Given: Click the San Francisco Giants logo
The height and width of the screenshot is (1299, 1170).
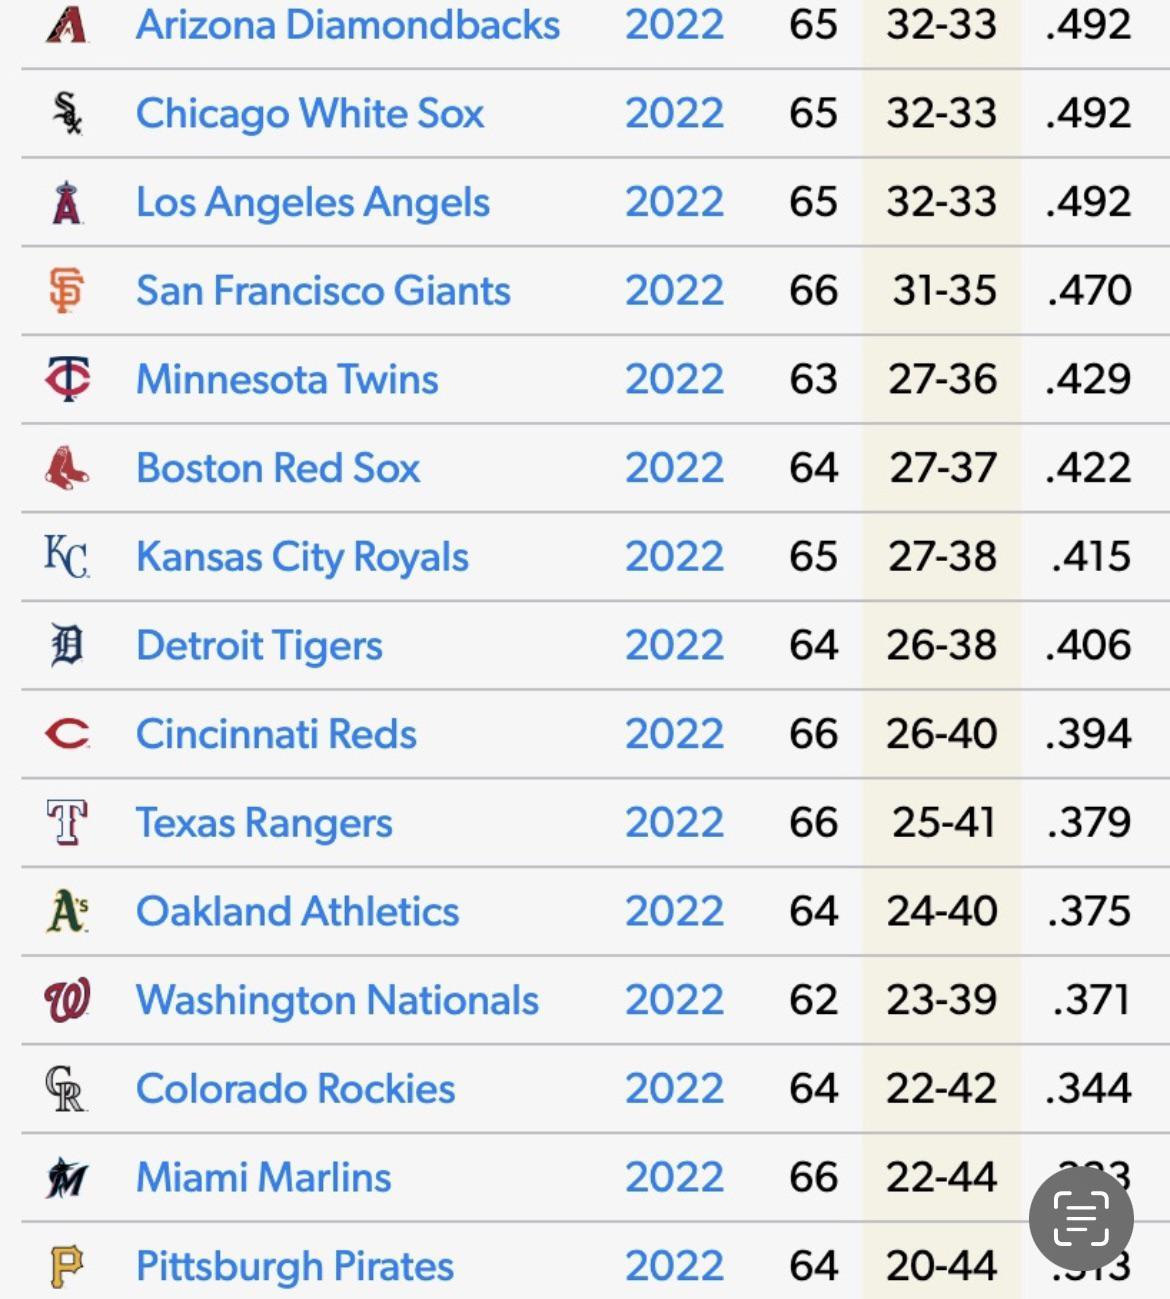Looking at the screenshot, I should (x=67, y=291).
